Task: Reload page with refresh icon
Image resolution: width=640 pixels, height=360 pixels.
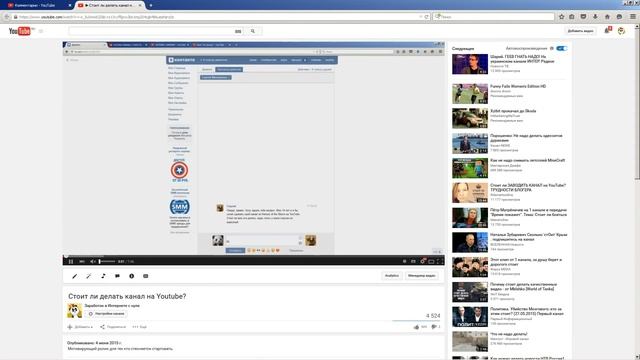Action: pyautogui.click(x=427, y=17)
